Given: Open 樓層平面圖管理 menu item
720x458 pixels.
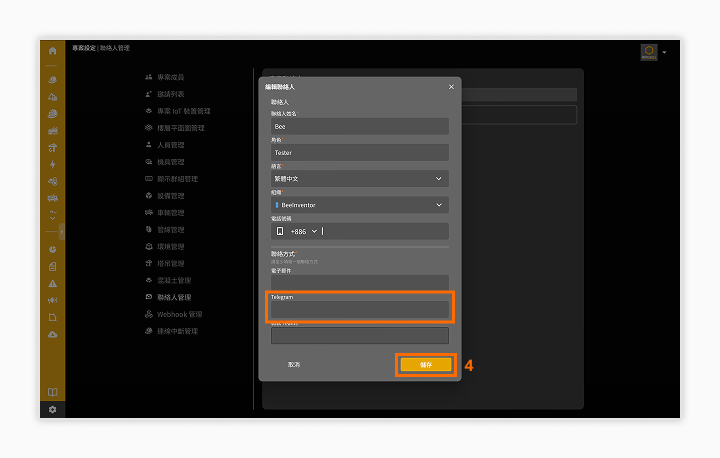Looking at the screenshot, I should [x=174, y=128].
